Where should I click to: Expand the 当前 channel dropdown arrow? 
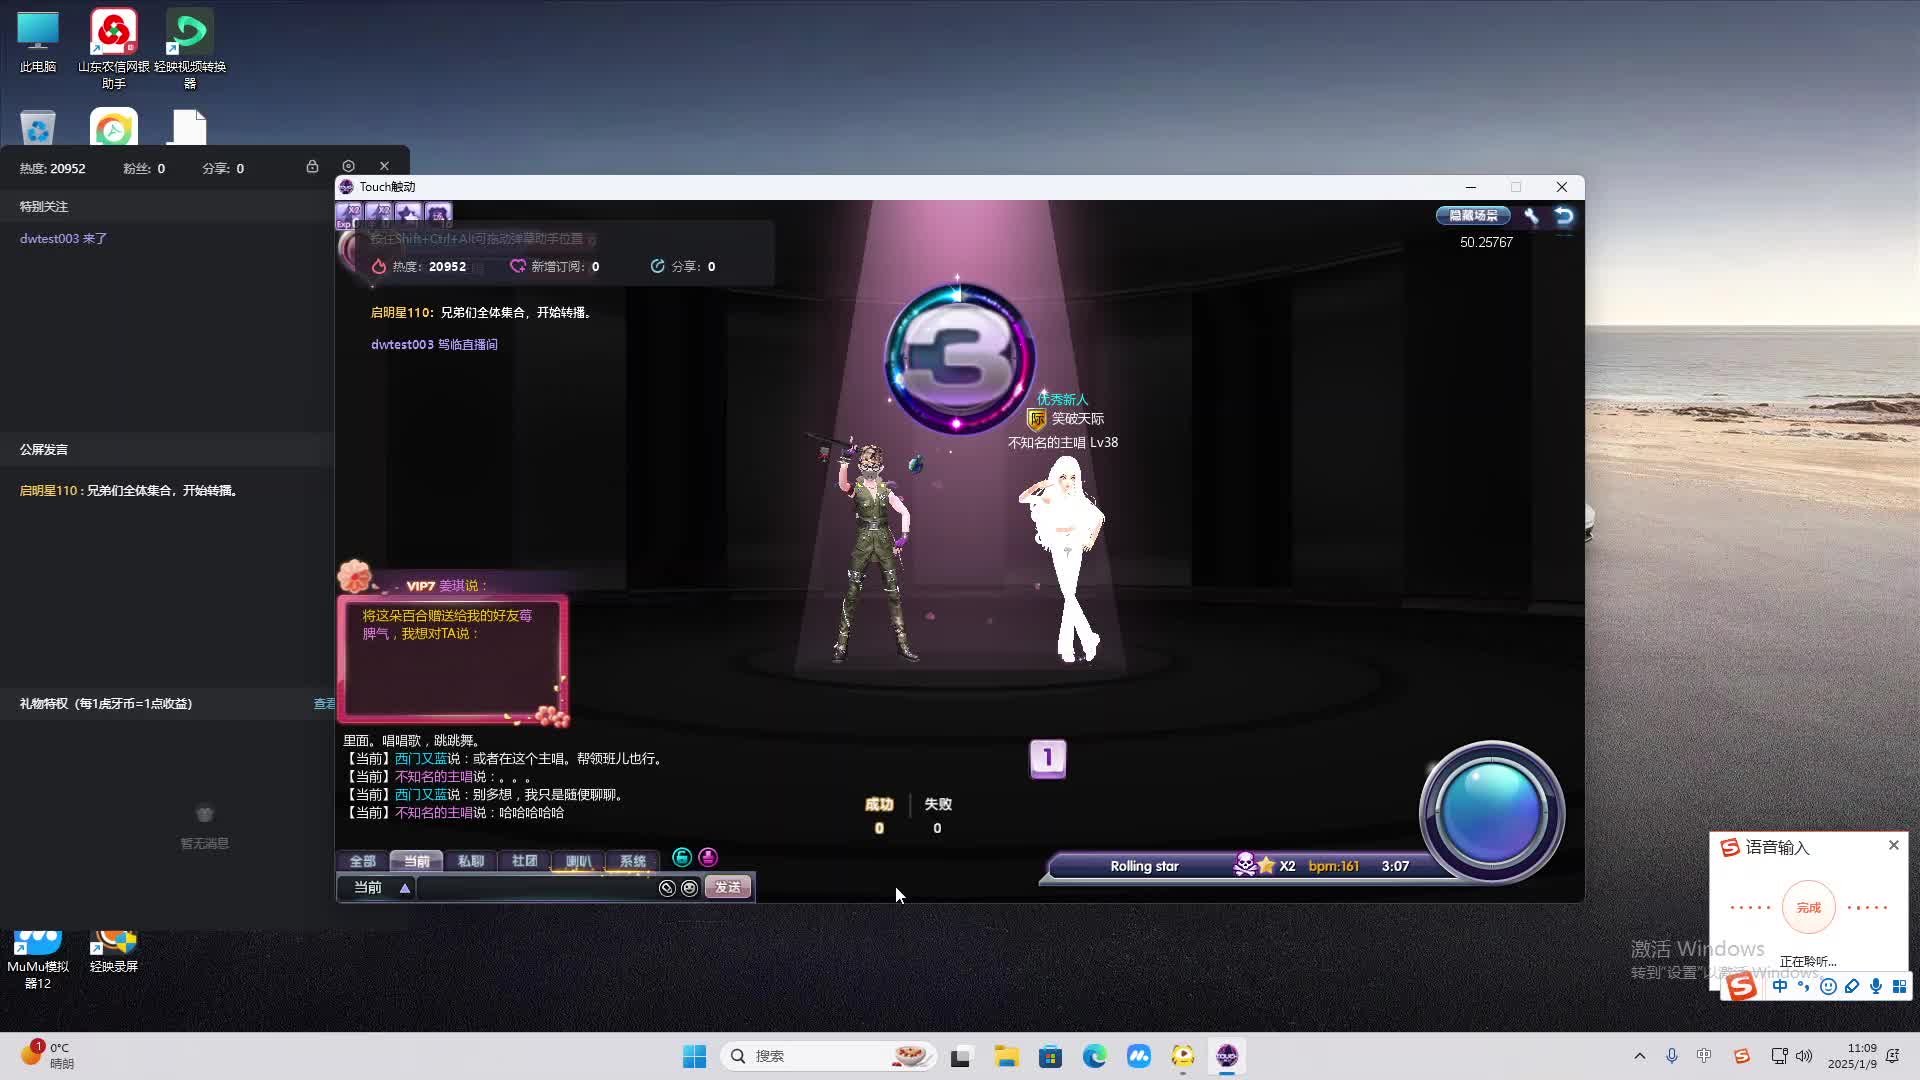pos(405,888)
